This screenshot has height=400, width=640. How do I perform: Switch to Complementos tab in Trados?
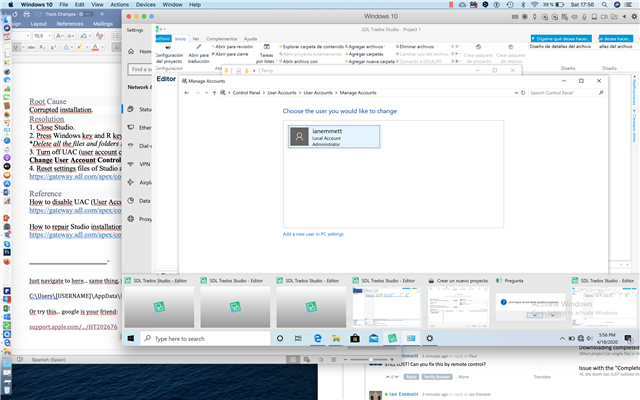(221, 39)
